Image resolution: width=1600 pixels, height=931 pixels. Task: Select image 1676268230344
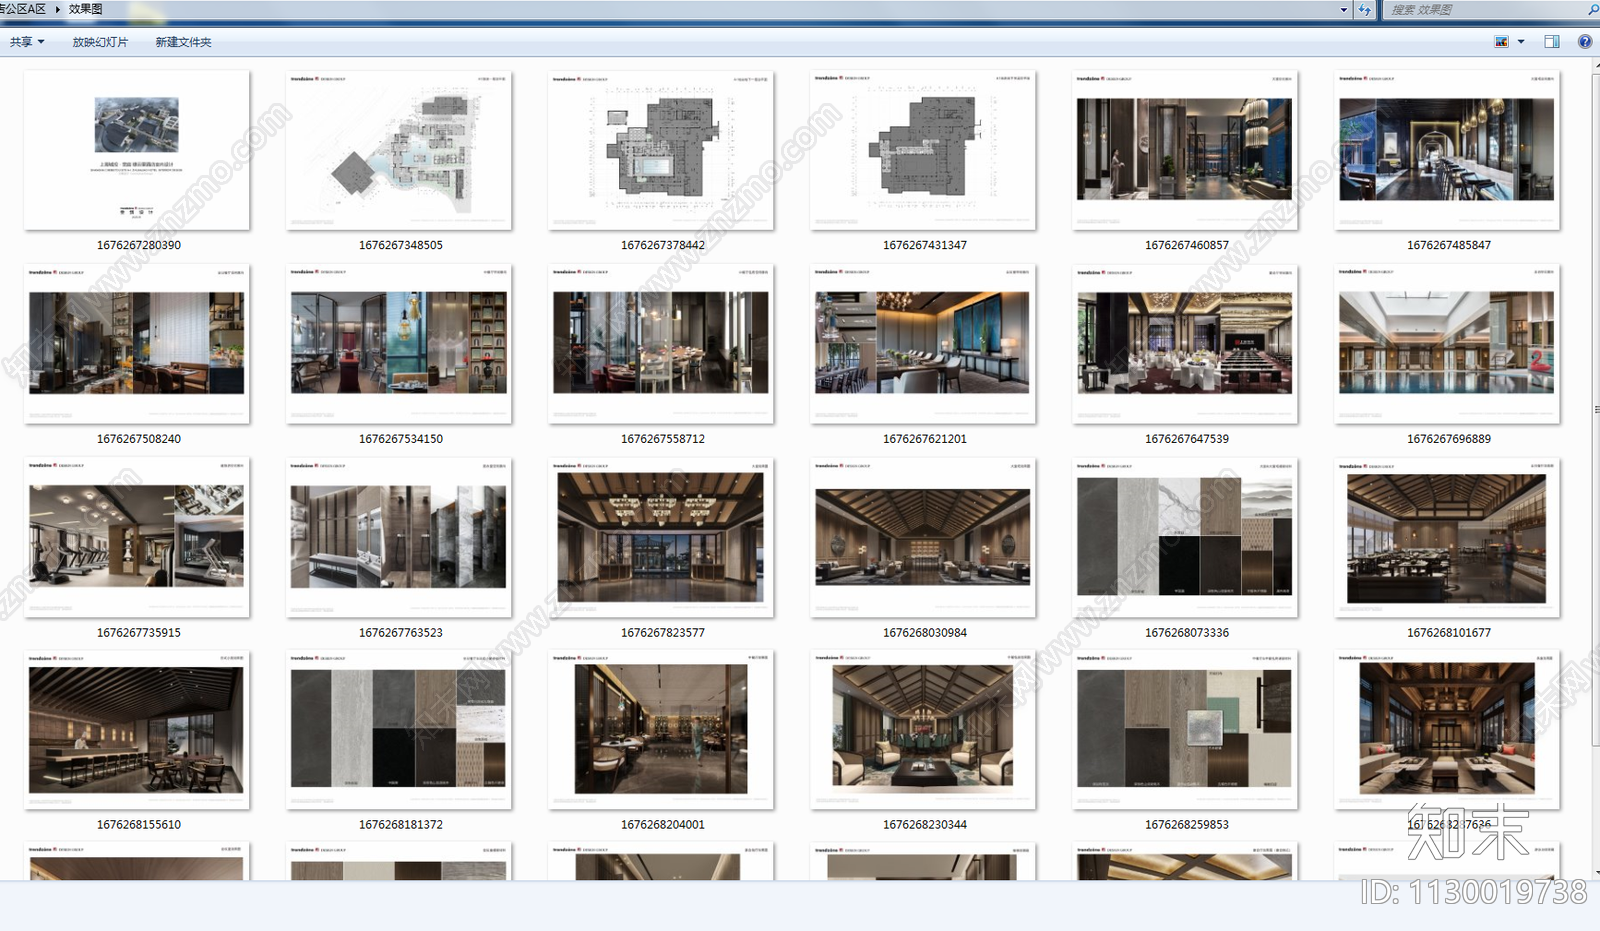[x=923, y=731]
